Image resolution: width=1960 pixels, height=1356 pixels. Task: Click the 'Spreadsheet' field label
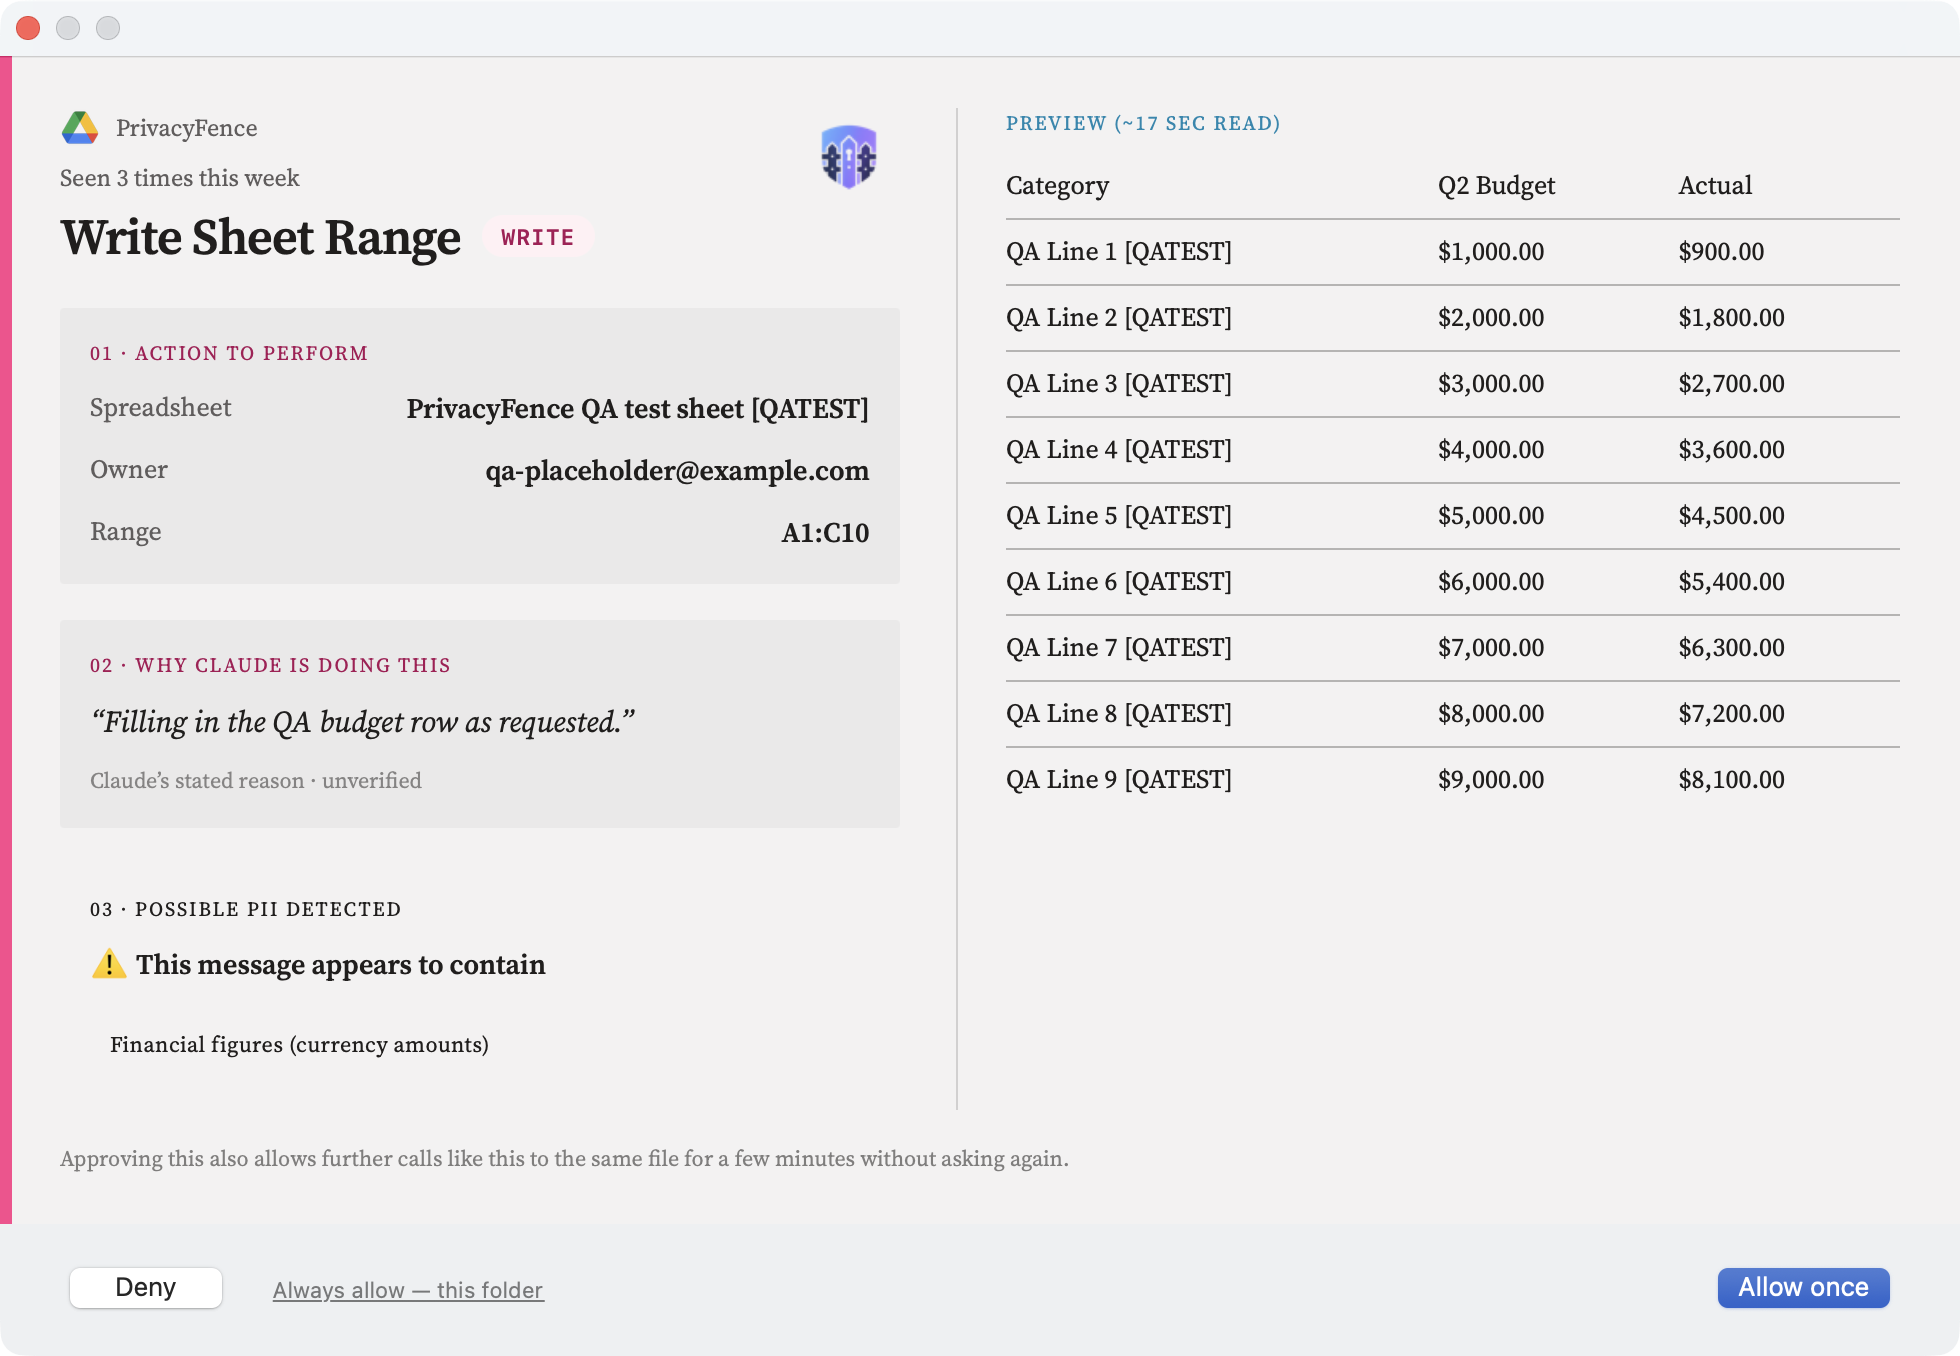pyautogui.click(x=161, y=408)
